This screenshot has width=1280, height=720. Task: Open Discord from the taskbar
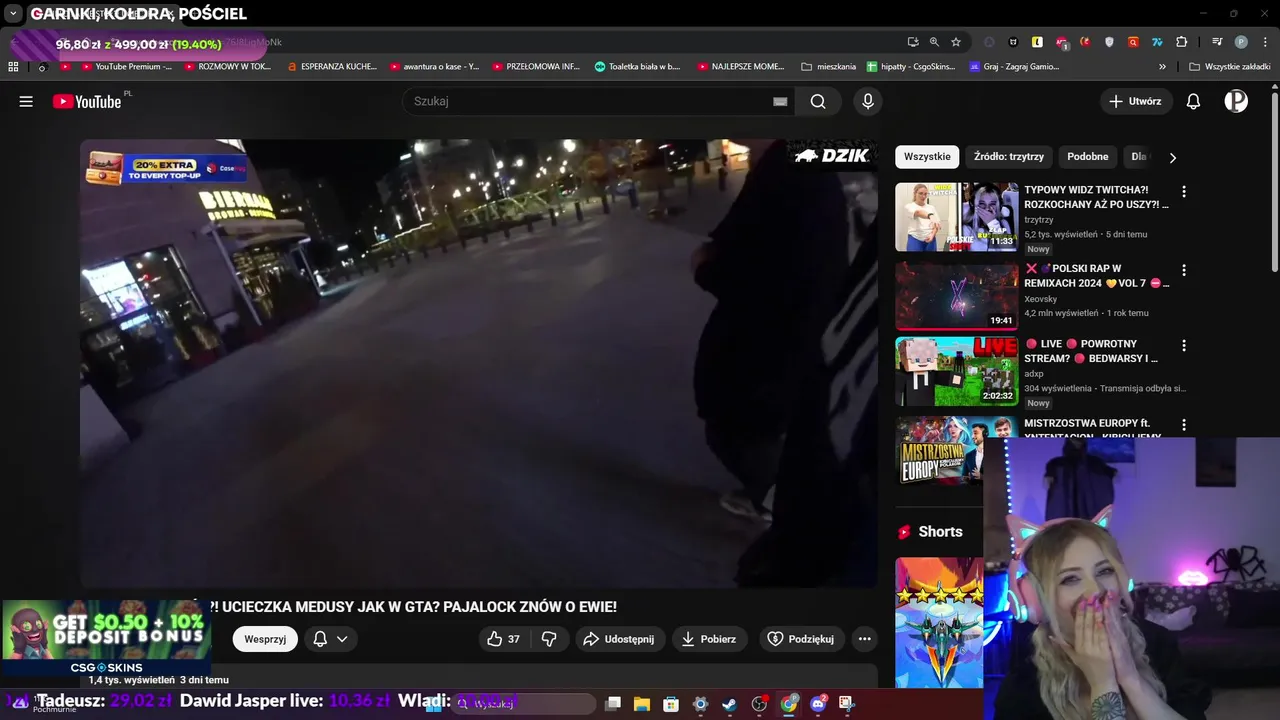point(818,704)
